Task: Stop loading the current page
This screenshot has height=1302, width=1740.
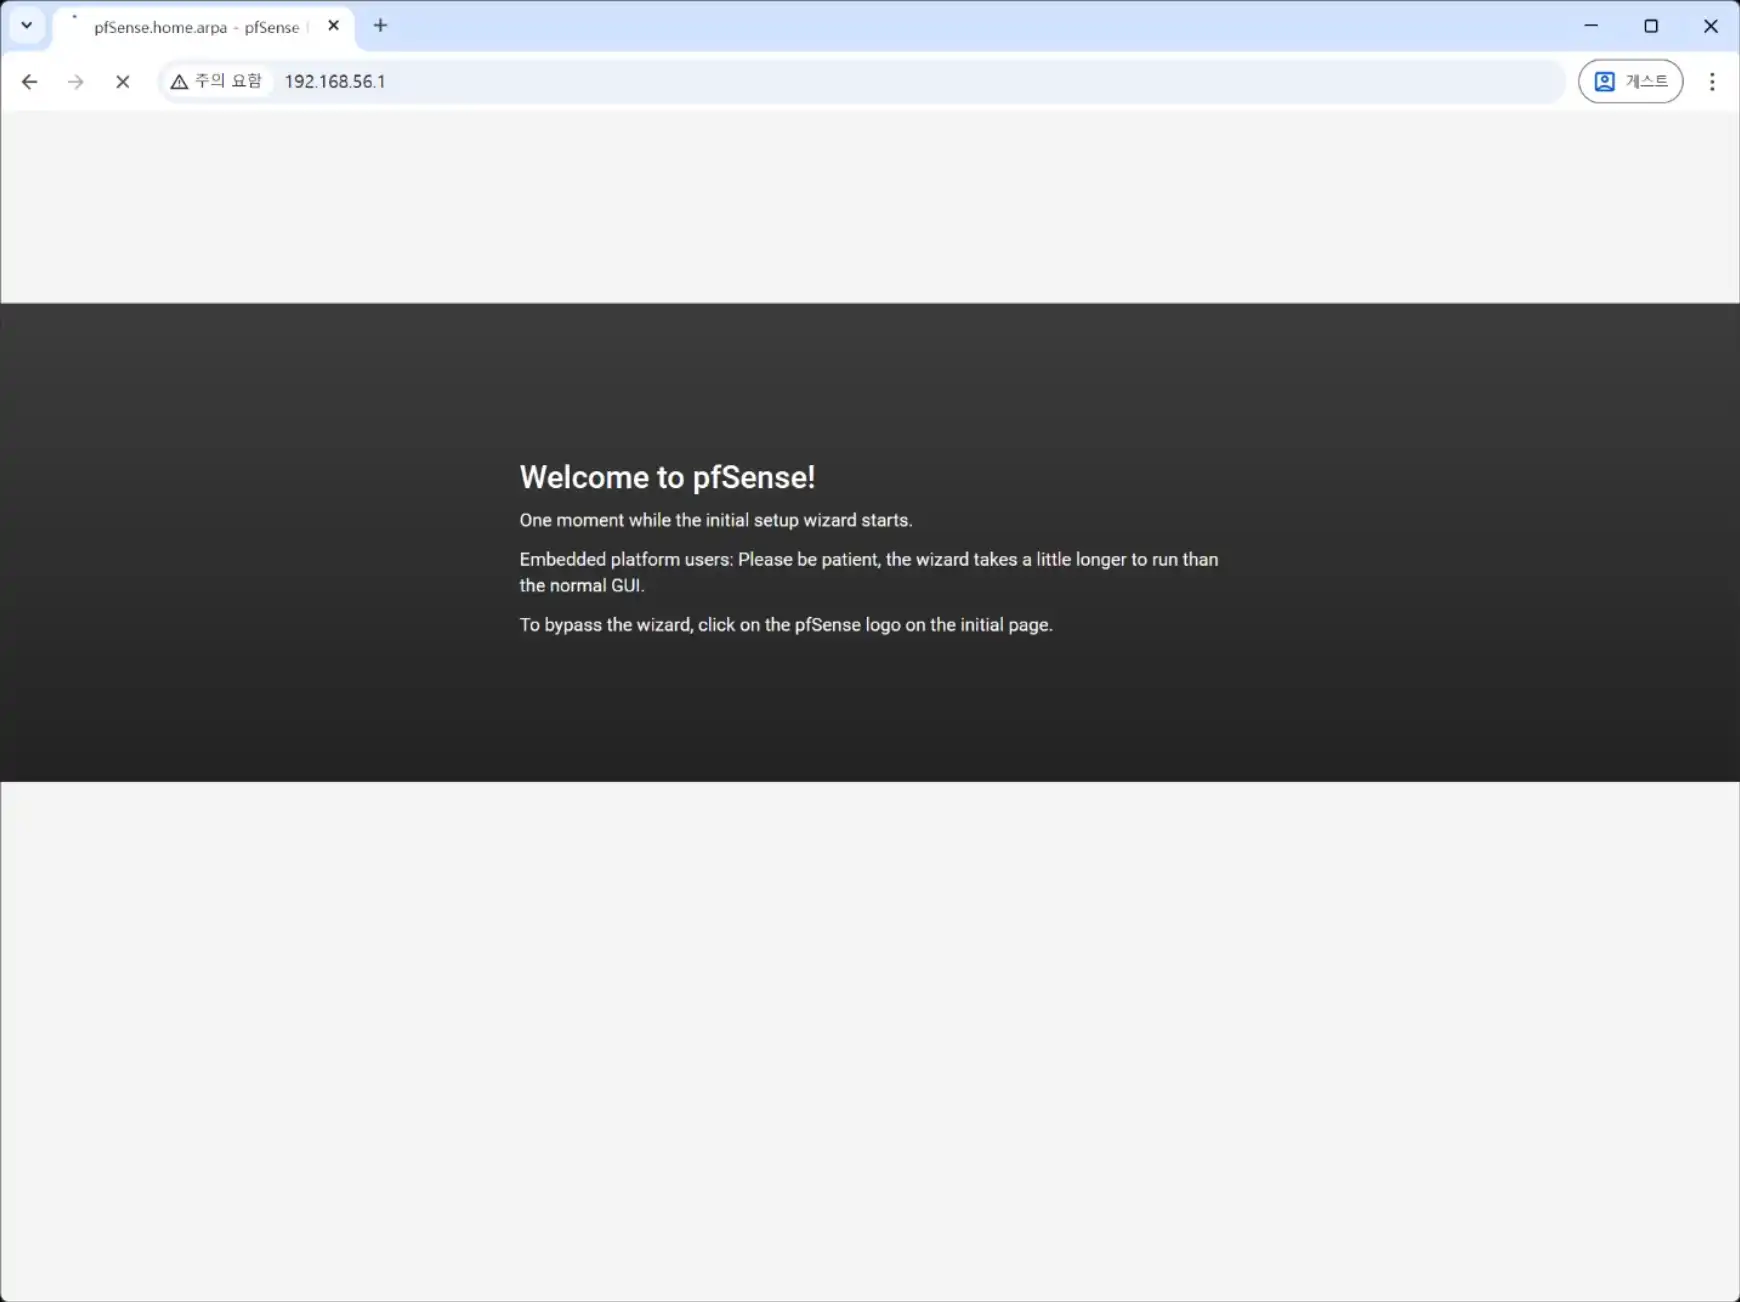Action: (123, 82)
